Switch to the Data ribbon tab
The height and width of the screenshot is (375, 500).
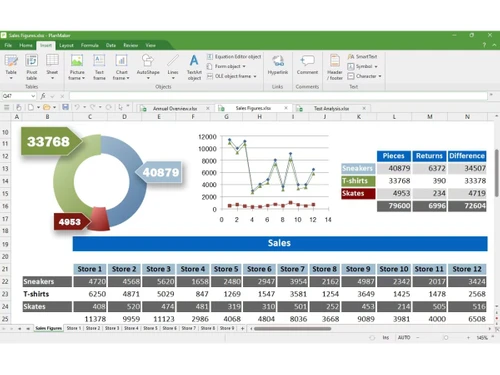(111, 45)
